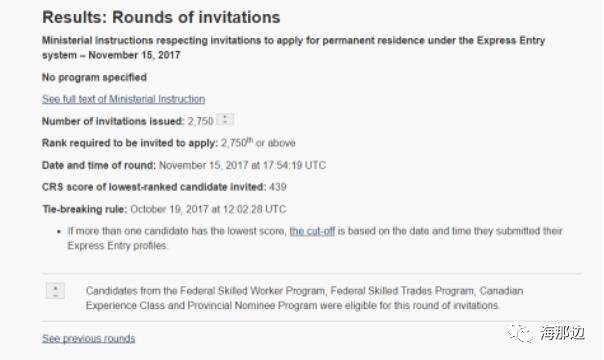The width and height of the screenshot is (604, 360).
Task: Click the footnote return icon beside the Candidates note
Action: (55, 291)
